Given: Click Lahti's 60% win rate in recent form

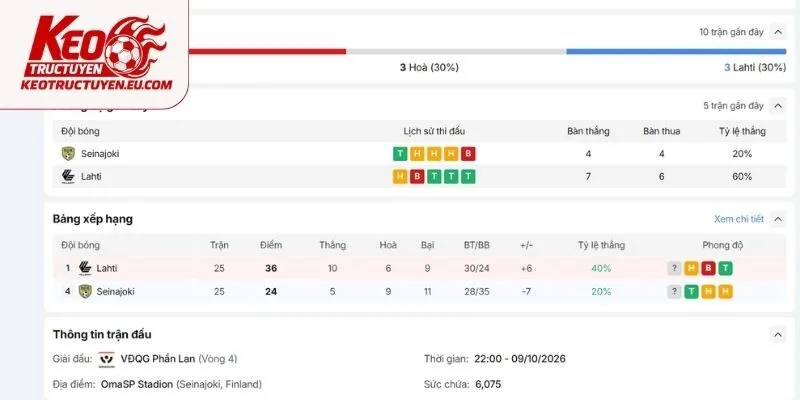Looking at the screenshot, I should pos(742,177).
